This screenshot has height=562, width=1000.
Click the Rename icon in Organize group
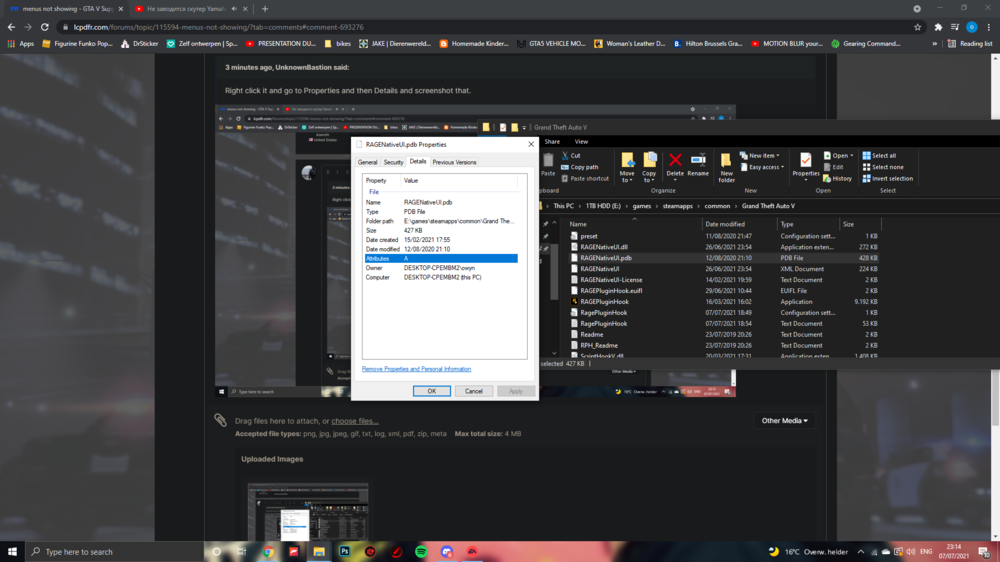coord(698,159)
